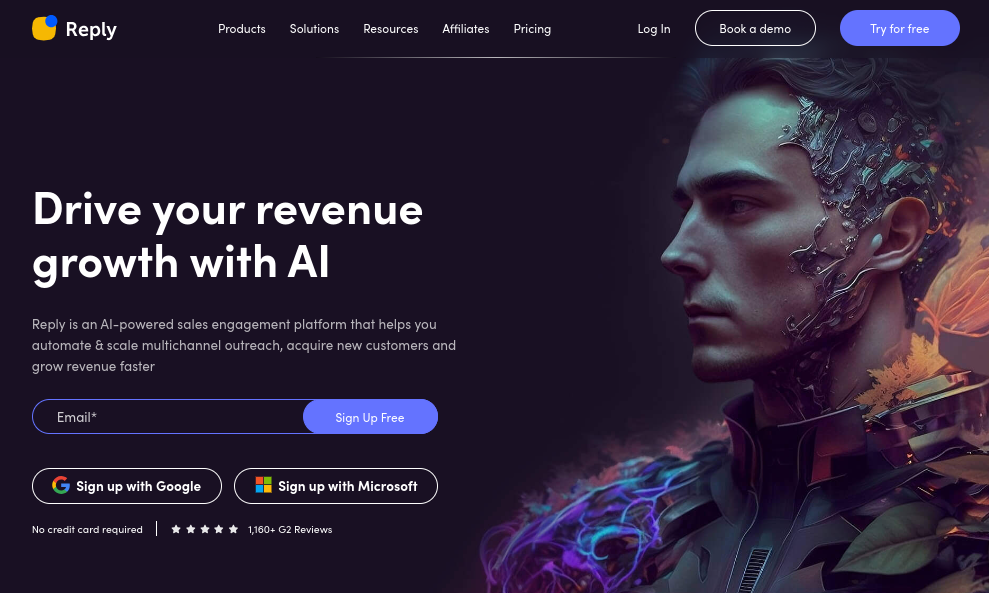The width and height of the screenshot is (989, 593).
Task: Go to the Affiliates page
Action: tap(465, 29)
